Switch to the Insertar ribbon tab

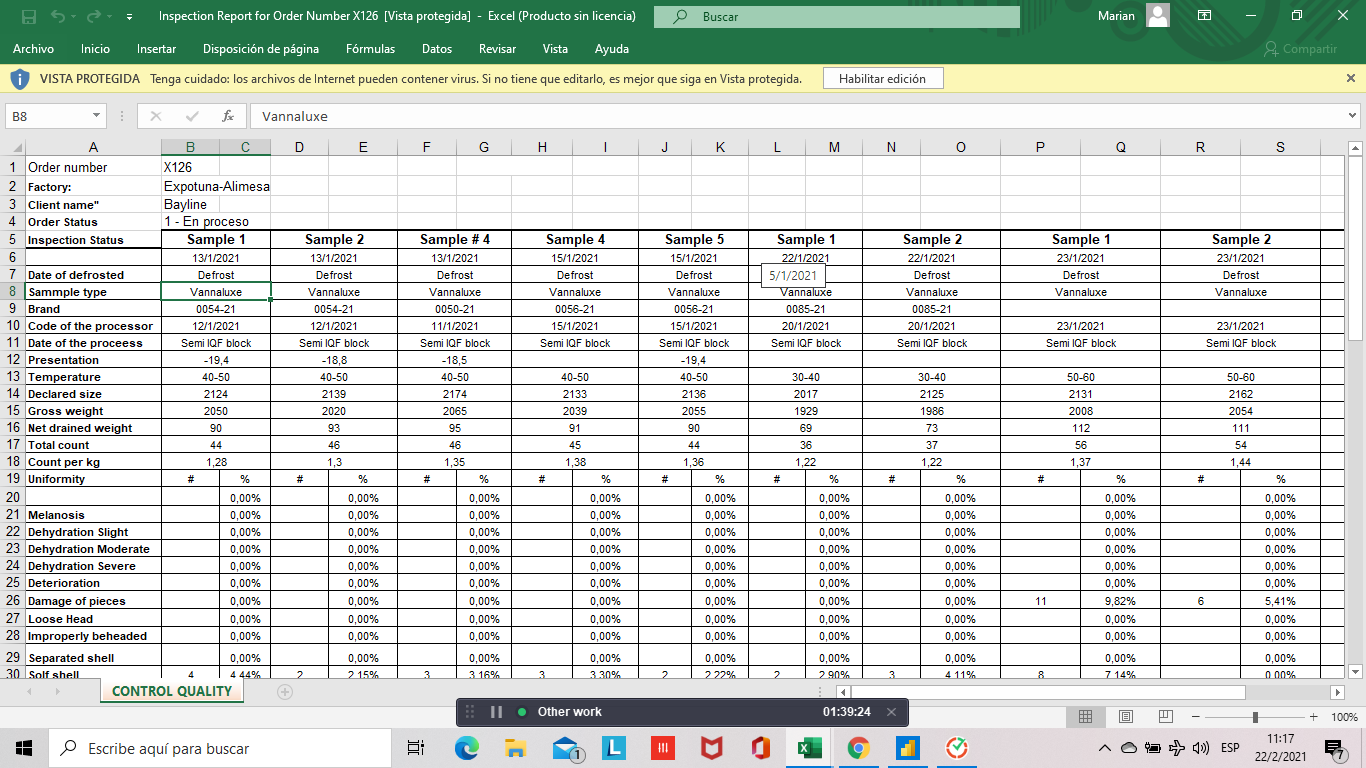[x=157, y=49]
